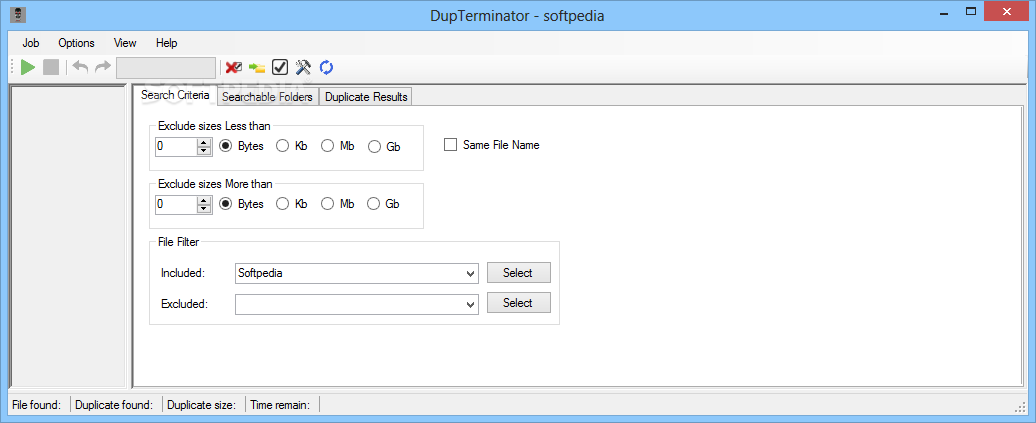Screen dimensions: 1036x423
Task: Click the disabled toolbar text box
Action: point(166,67)
